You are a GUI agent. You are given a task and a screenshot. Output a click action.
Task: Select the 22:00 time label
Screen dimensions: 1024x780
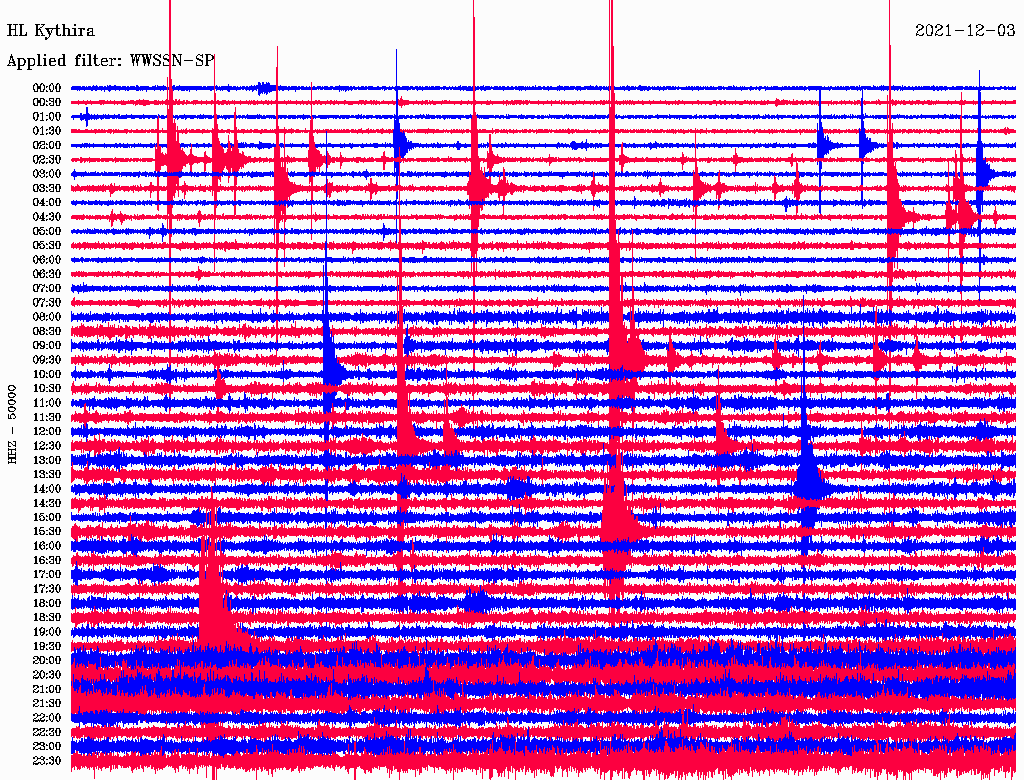click(47, 718)
